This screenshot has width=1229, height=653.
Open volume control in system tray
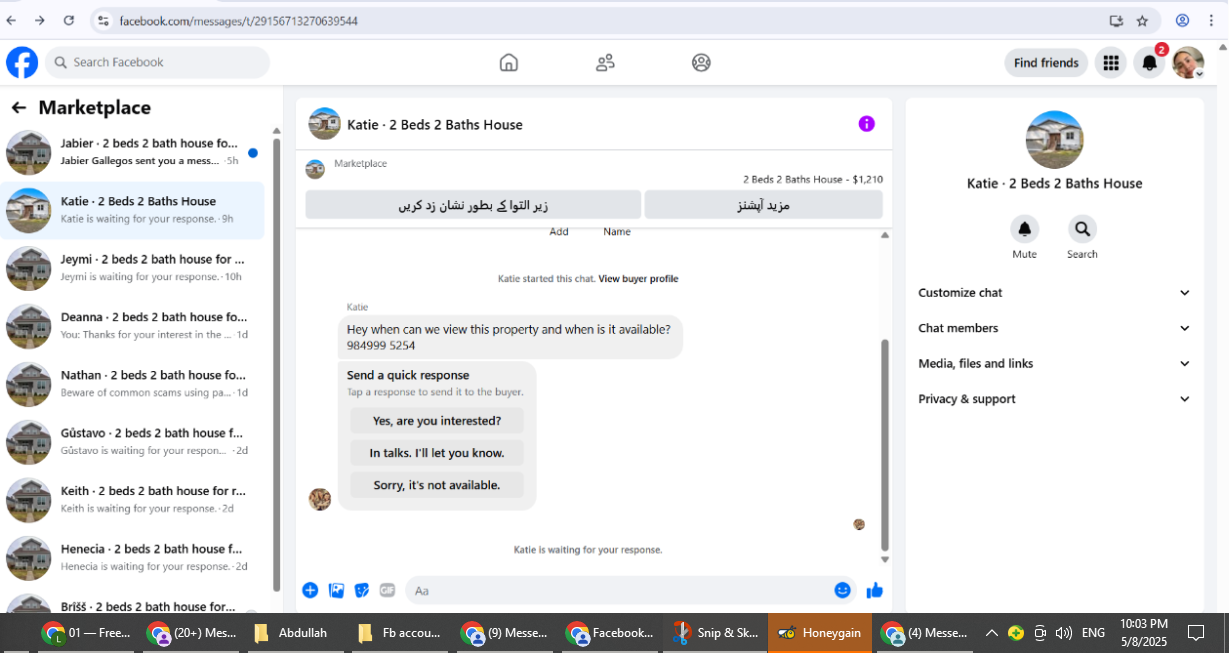pyautogui.click(x=1064, y=633)
